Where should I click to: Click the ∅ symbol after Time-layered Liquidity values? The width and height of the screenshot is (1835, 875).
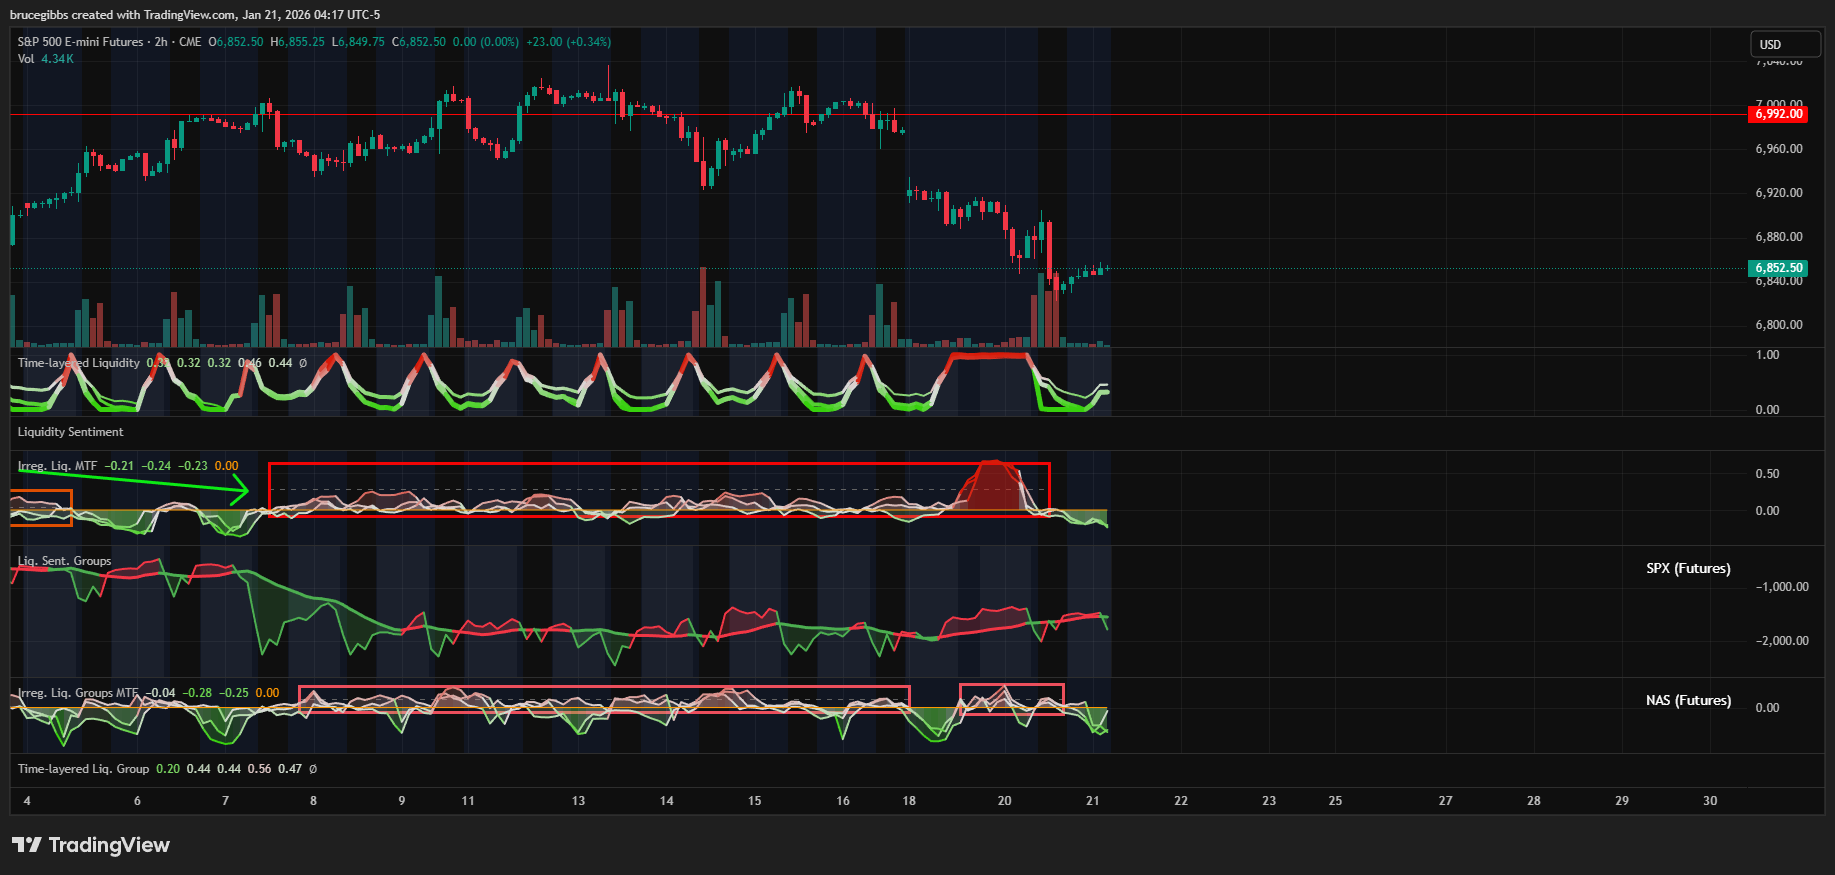303,363
